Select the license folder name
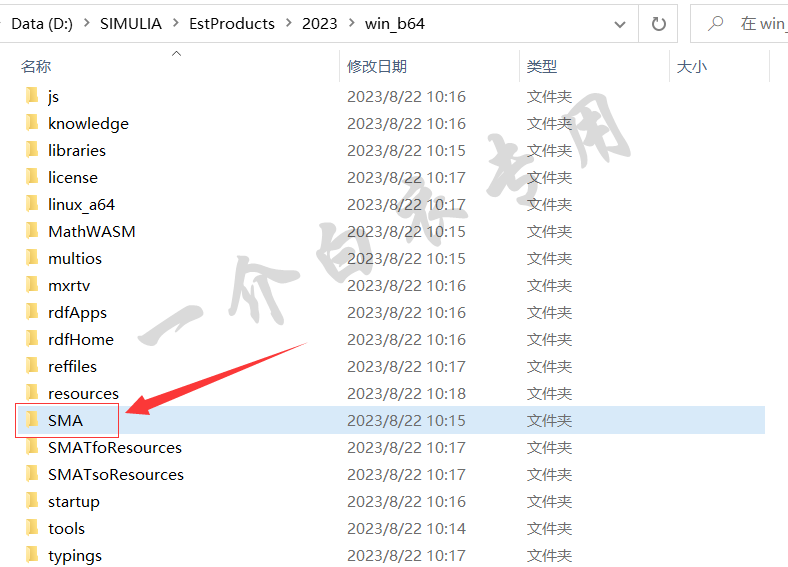This screenshot has height=567, width=788. pos(73,177)
